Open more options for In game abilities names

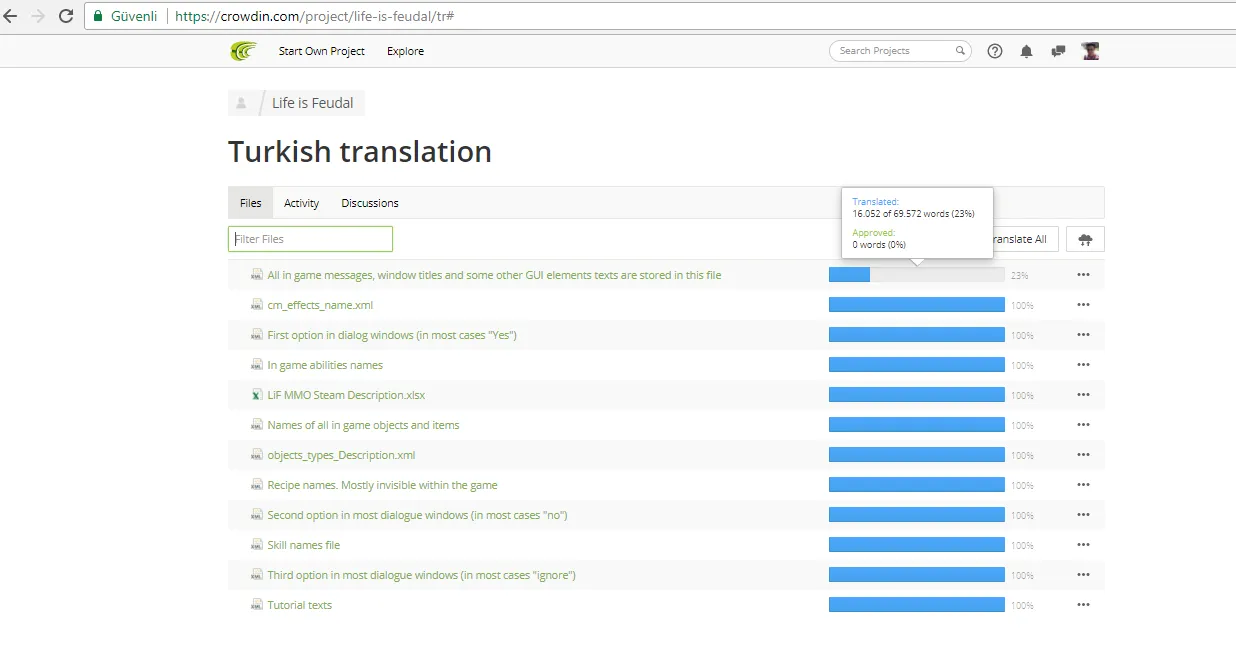click(x=1083, y=365)
